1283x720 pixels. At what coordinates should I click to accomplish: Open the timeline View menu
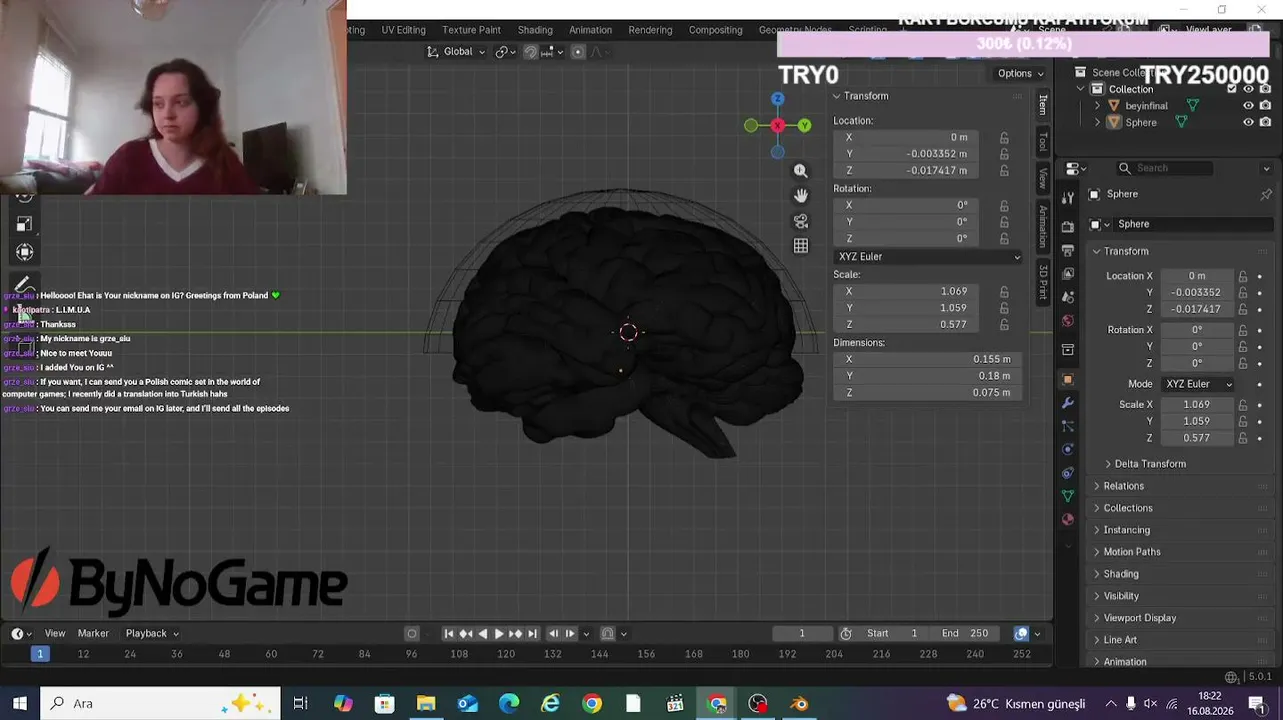point(55,633)
